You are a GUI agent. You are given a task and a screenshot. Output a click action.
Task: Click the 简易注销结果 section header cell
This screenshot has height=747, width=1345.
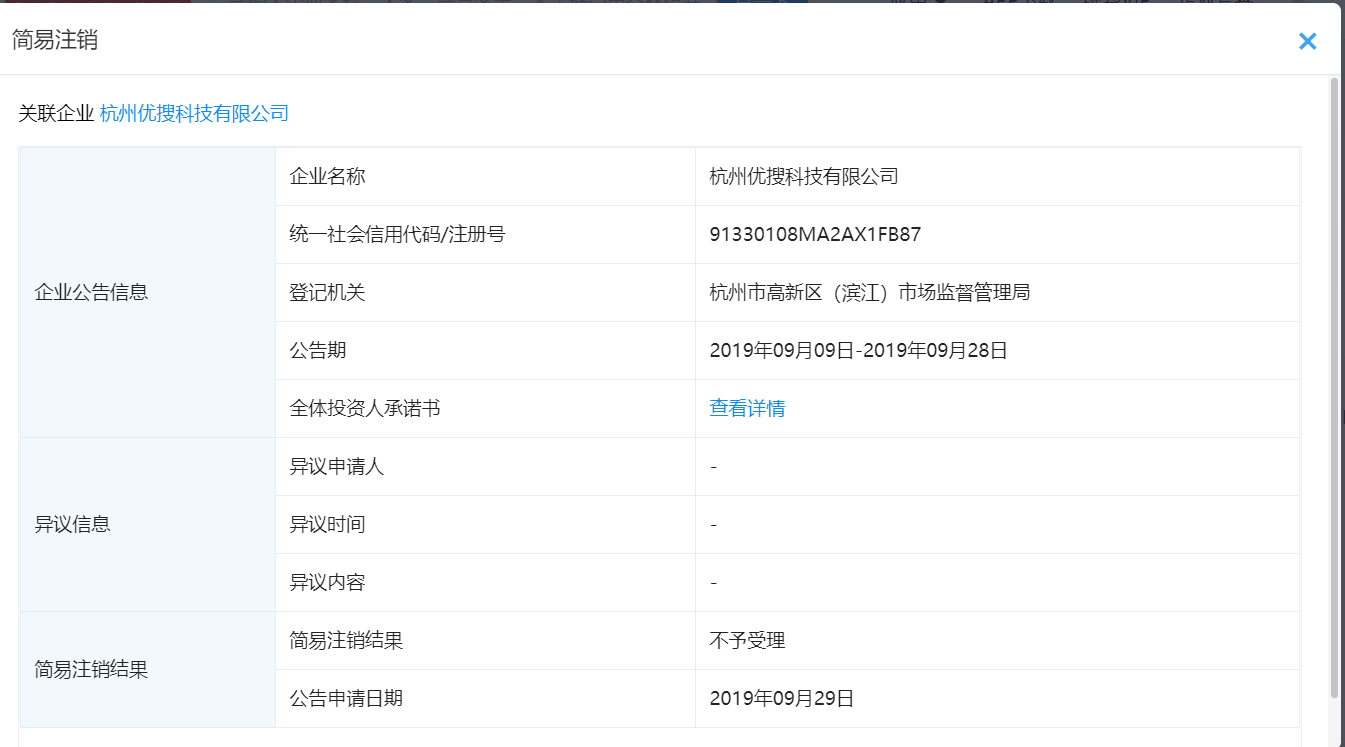pyautogui.click(x=148, y=670)
